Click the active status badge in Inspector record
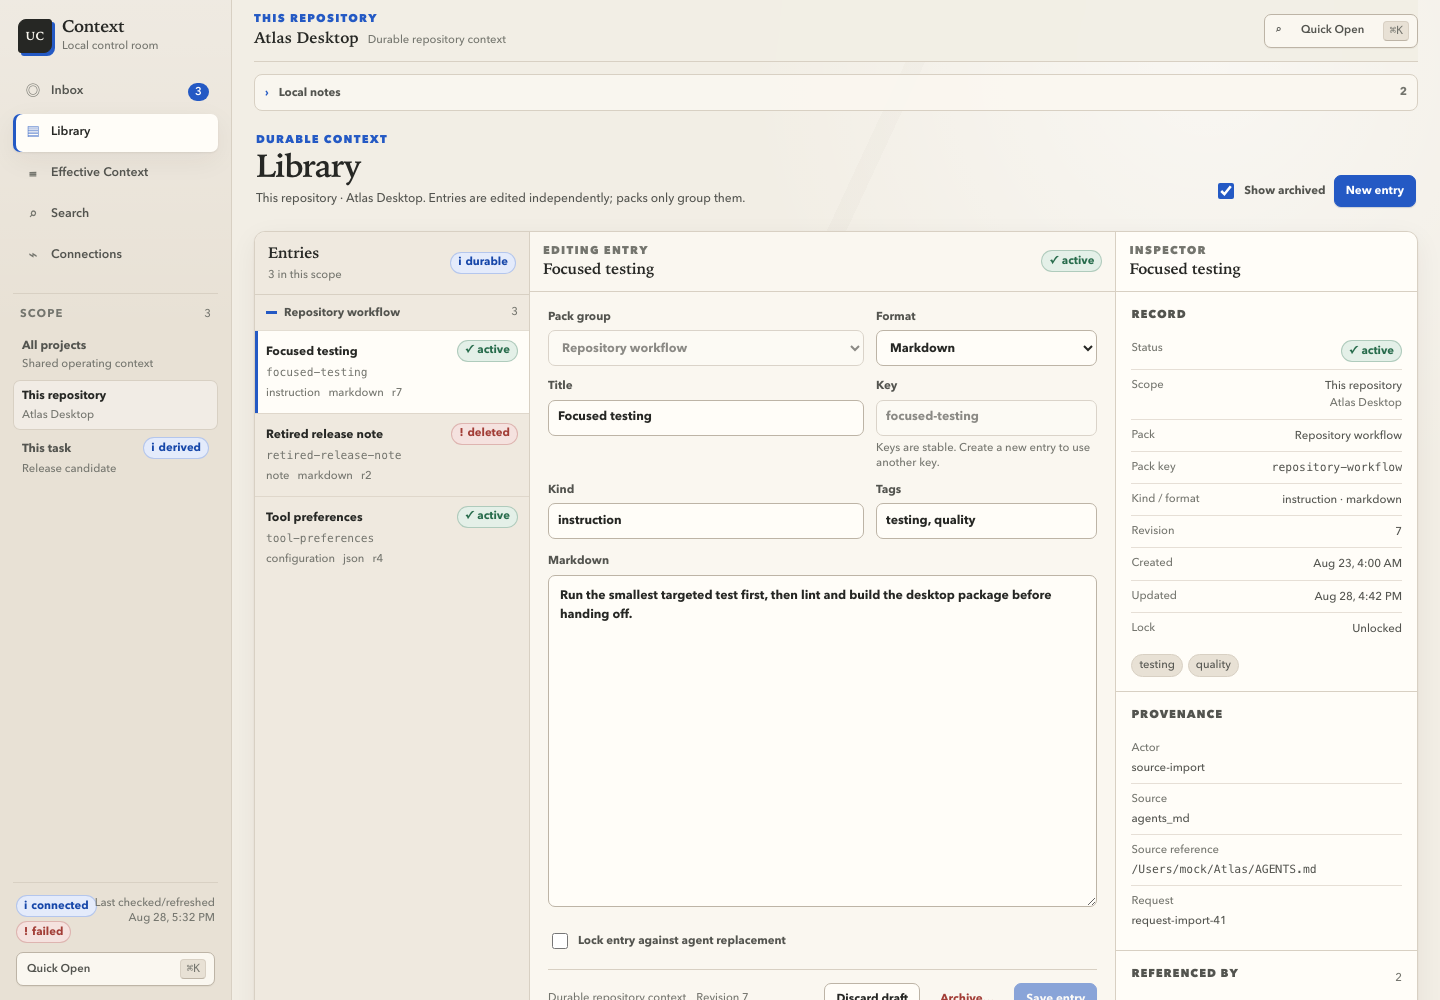This screenshot has height=1000, width=1440. [x=1371, y=351]
